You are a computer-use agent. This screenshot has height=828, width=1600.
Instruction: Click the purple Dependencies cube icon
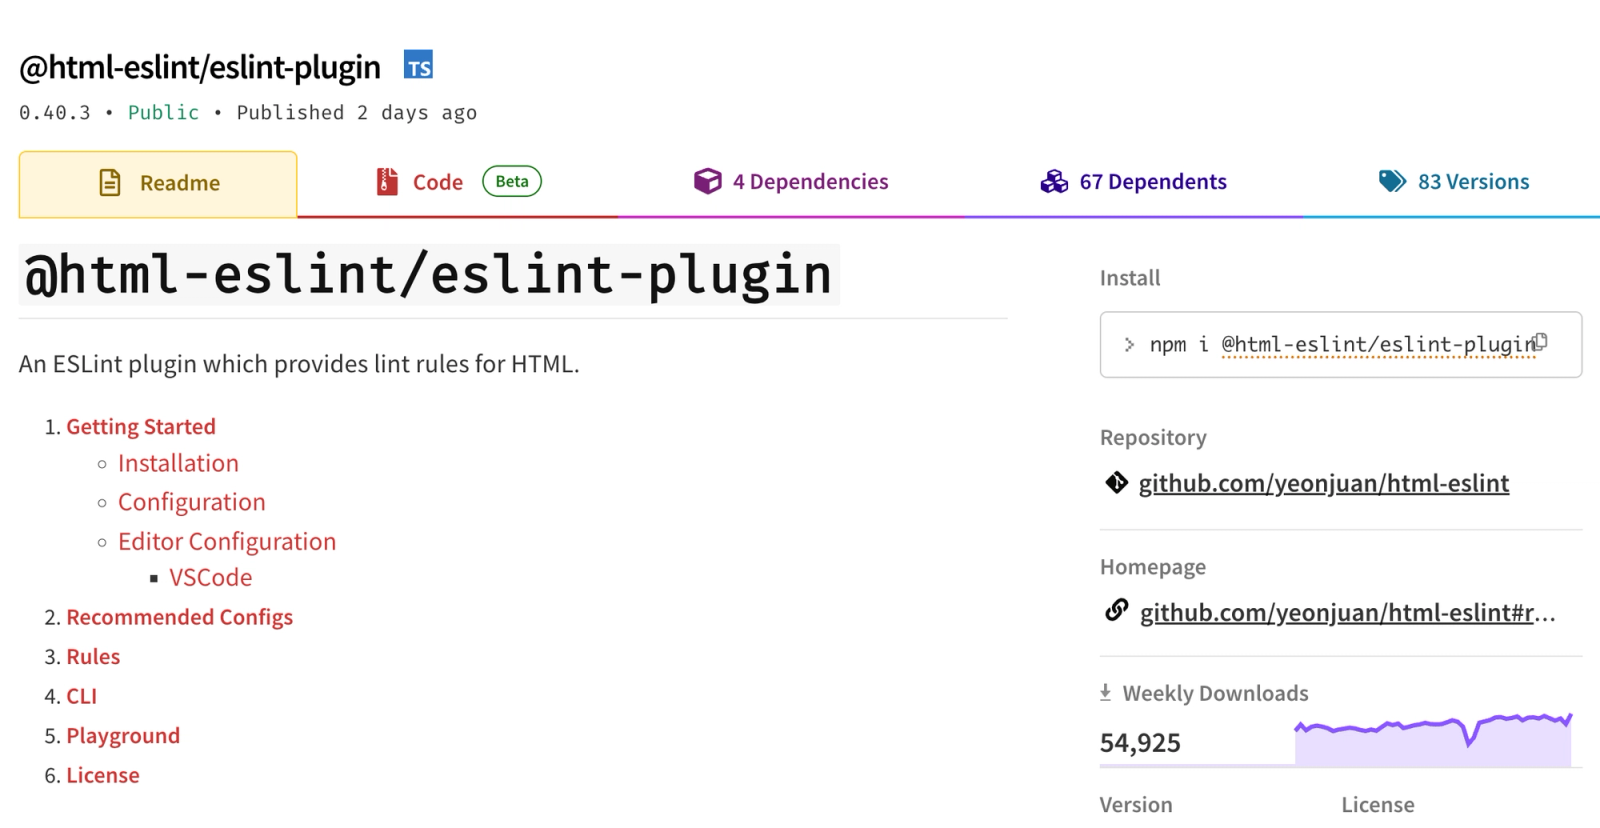[x=707, y=181]
